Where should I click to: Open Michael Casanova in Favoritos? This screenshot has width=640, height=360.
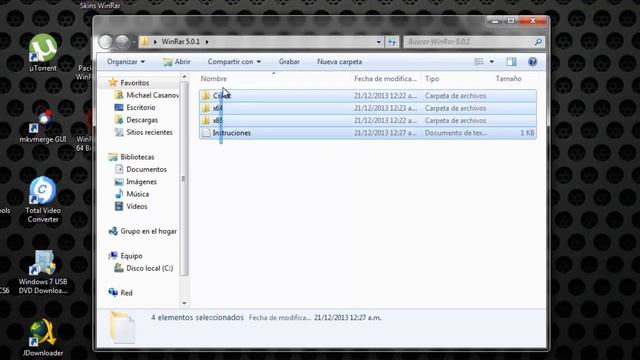coord(147,95)
